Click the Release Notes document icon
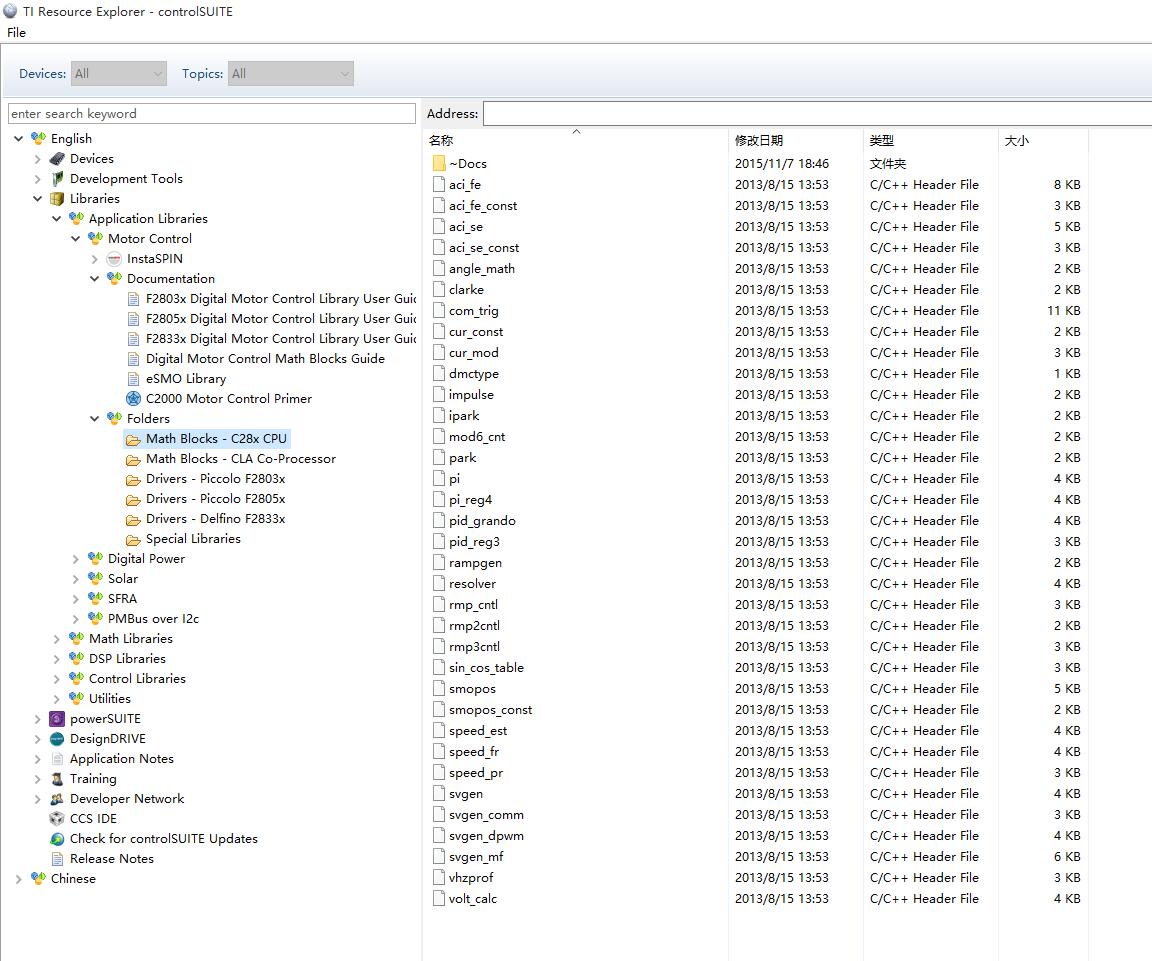Image resolution: width=1152 pixels, height=961 pixels. (57, 858)
